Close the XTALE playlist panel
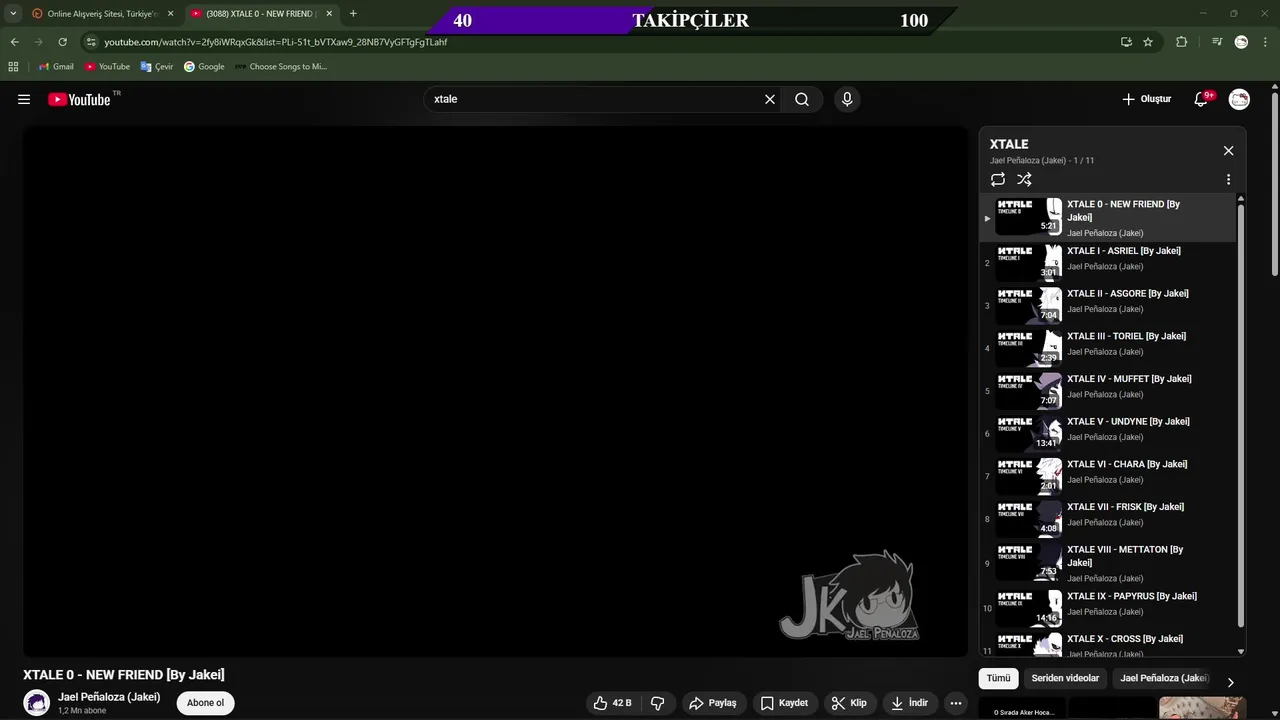 point(1228,151)
